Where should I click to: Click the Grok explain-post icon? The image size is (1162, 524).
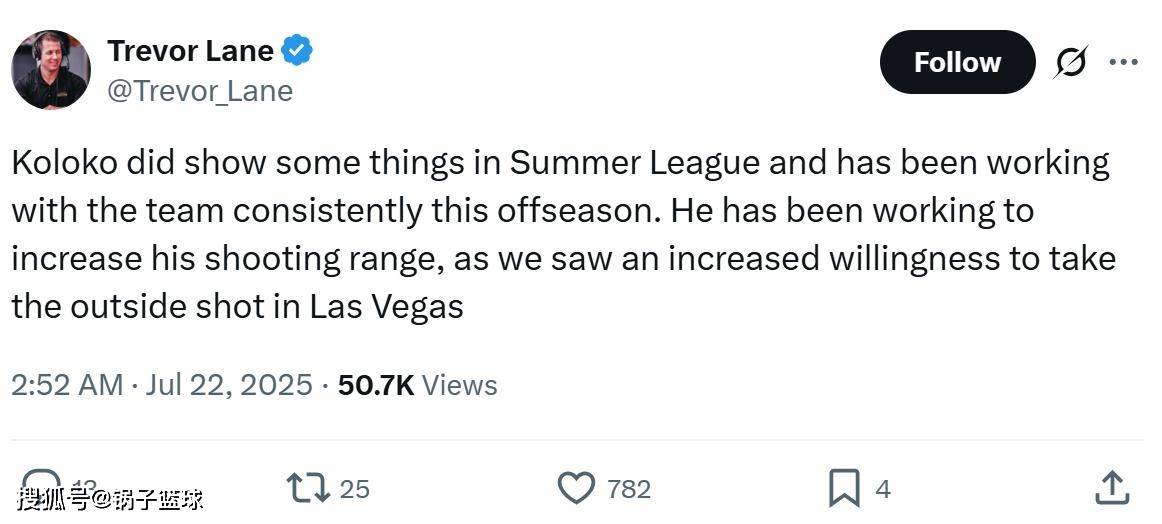[1071, 62]
